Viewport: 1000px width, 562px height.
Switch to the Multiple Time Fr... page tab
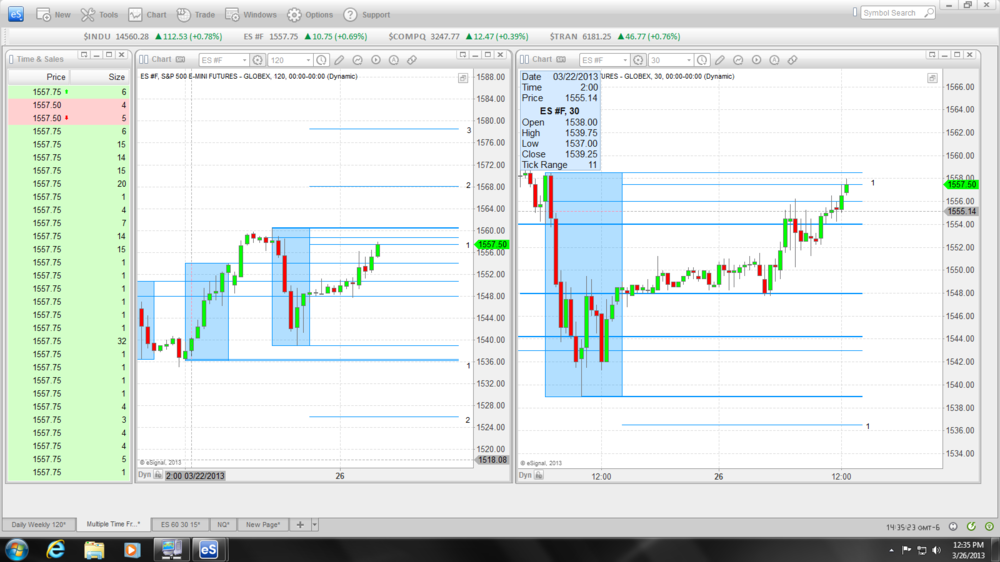[114, 524]
